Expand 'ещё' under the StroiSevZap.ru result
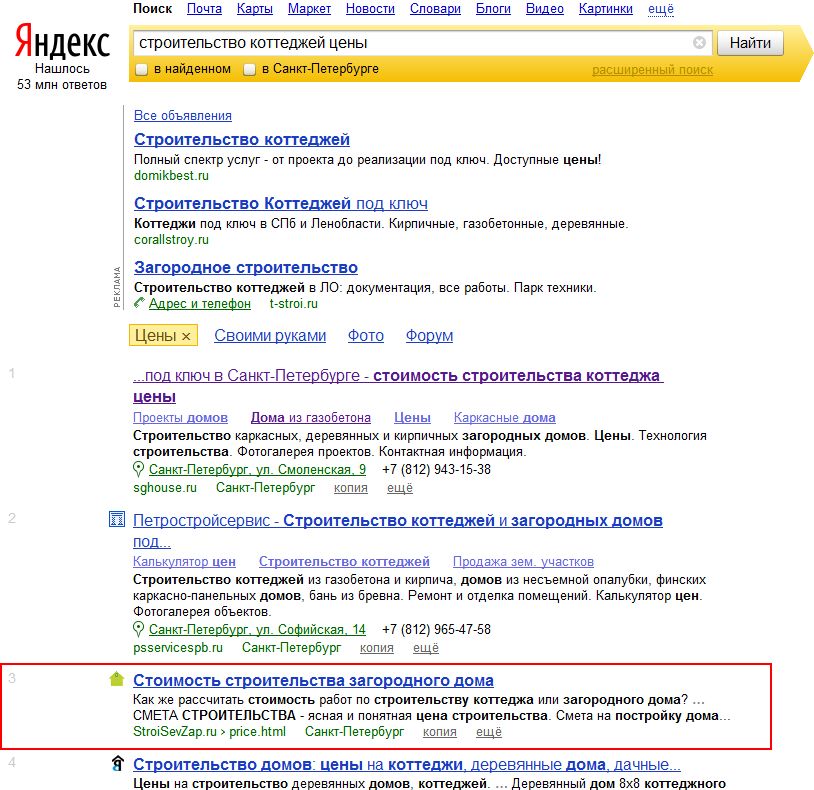The width and height of the screenshot is (814, 790). coord(489,732)
